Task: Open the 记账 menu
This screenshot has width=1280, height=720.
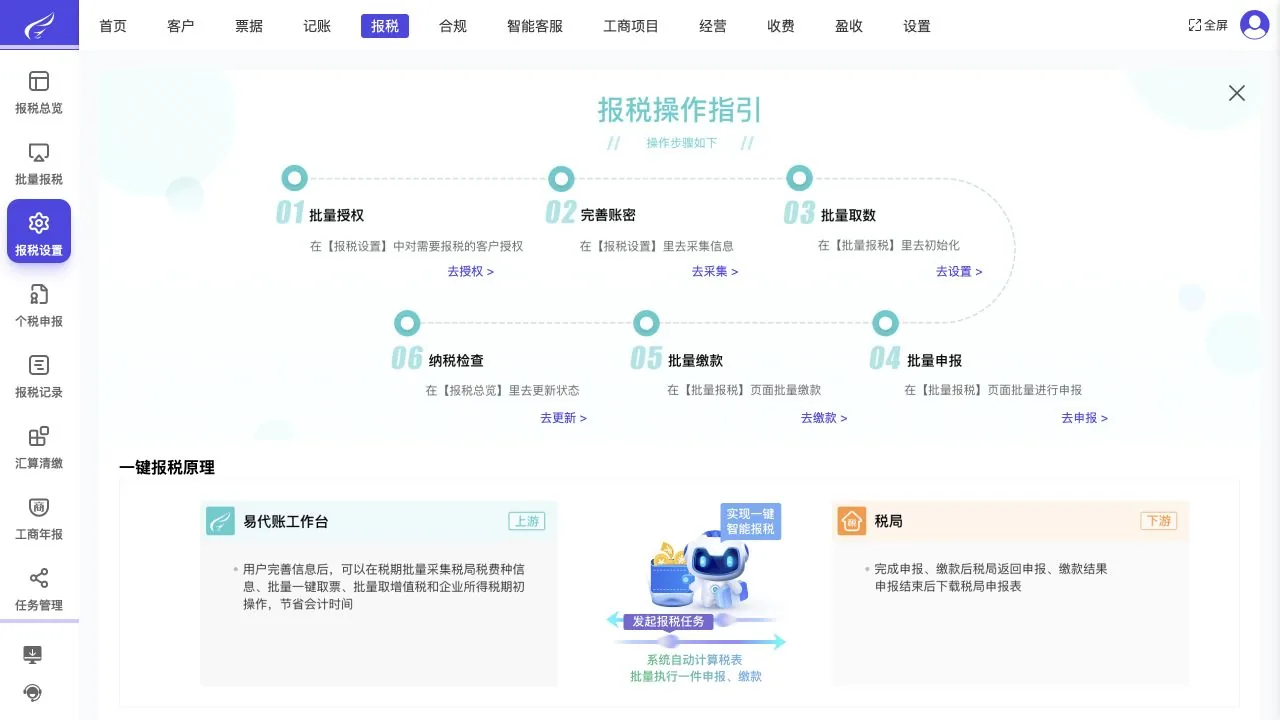Action: click(x=317, y=26)
